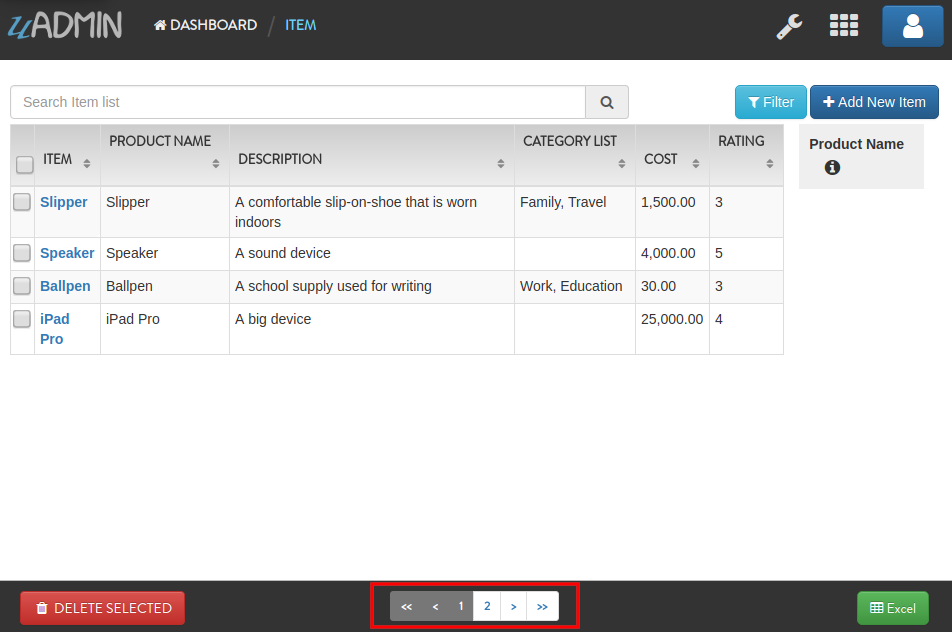Navigate to Dashboard breadcrumb
The image size is (952, 632).
pyautogui.click(x=206, y=25)
